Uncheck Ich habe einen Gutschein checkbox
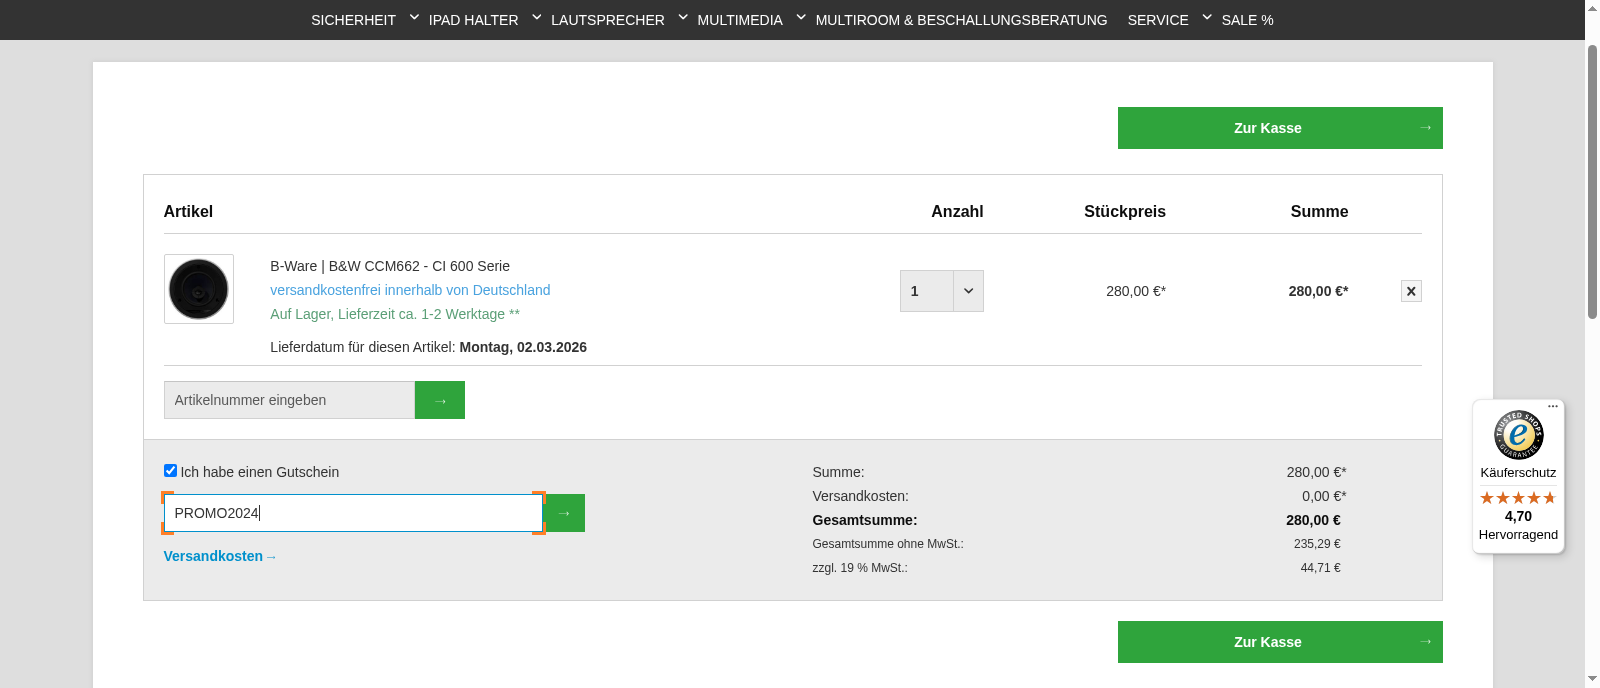1600x688 pixels. click(170, 471)
